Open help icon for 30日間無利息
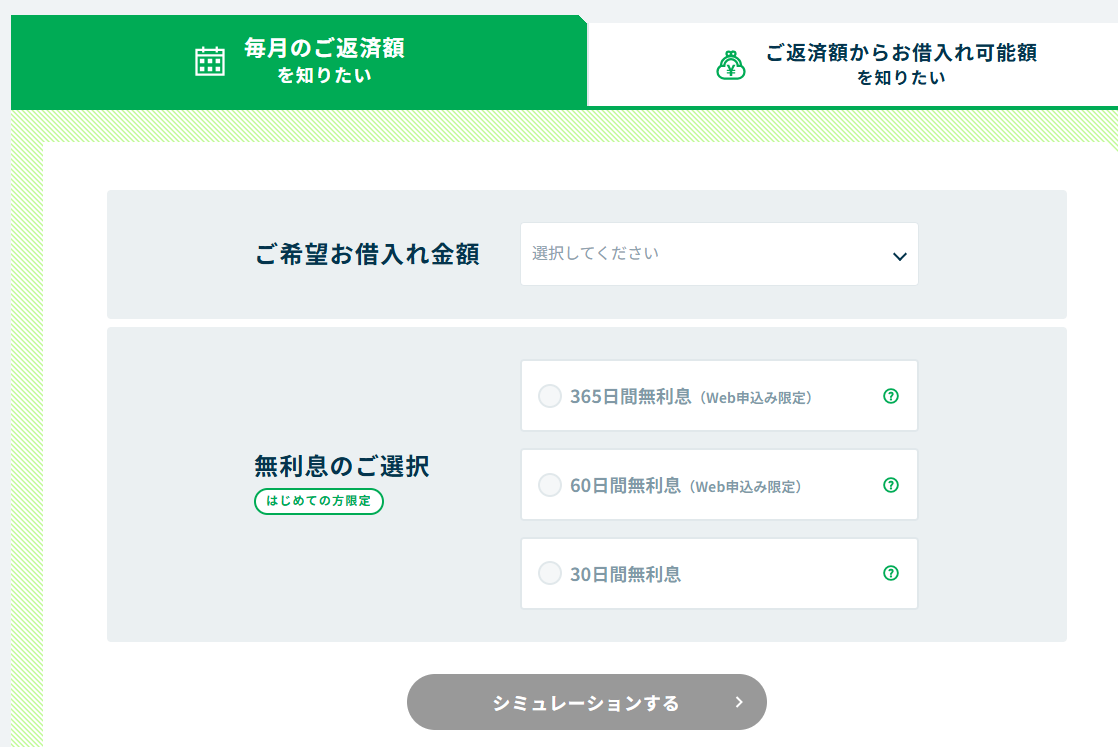The height and width of the screenshot is (747, 1118). pyautogui.click(x=891, y=573)
